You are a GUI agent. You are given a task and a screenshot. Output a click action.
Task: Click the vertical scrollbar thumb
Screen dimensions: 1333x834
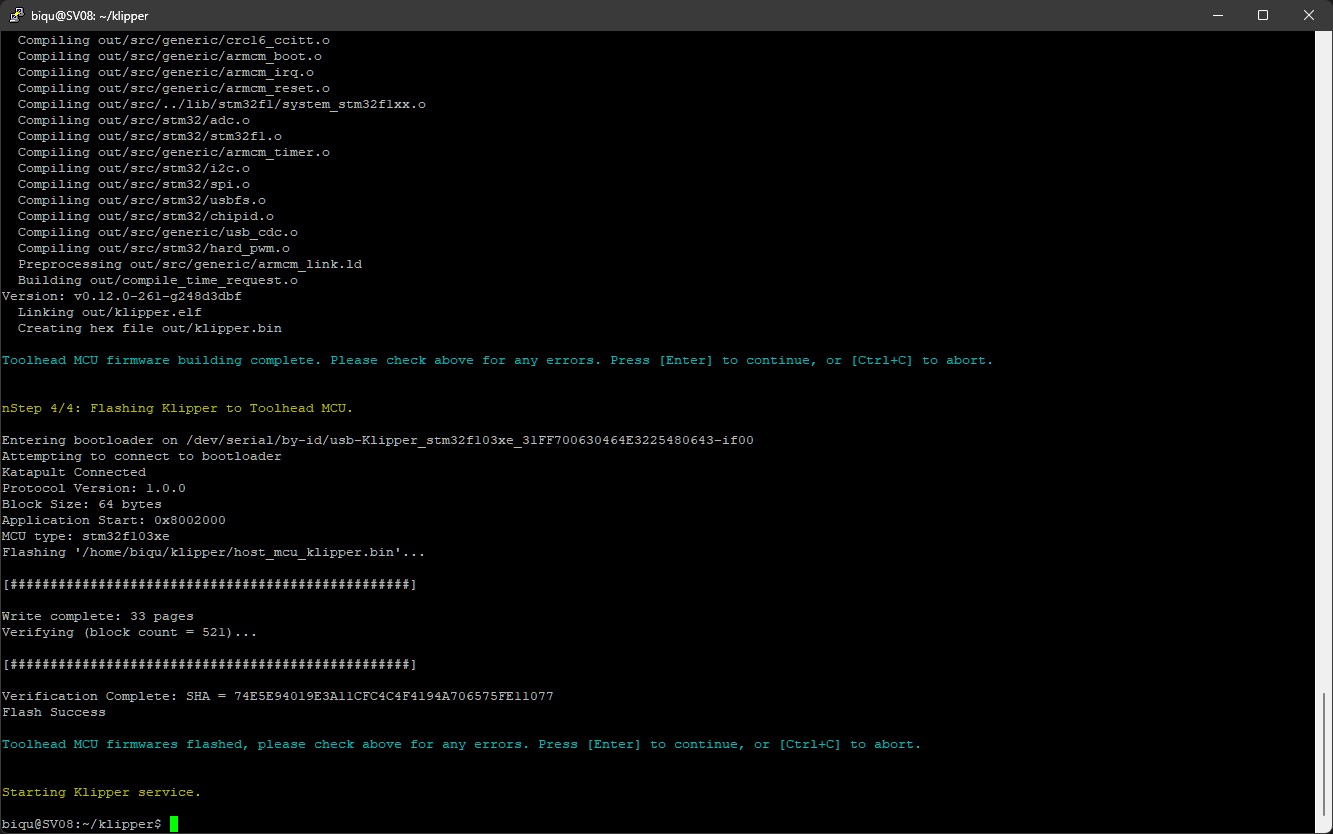tap(1324, 754)
